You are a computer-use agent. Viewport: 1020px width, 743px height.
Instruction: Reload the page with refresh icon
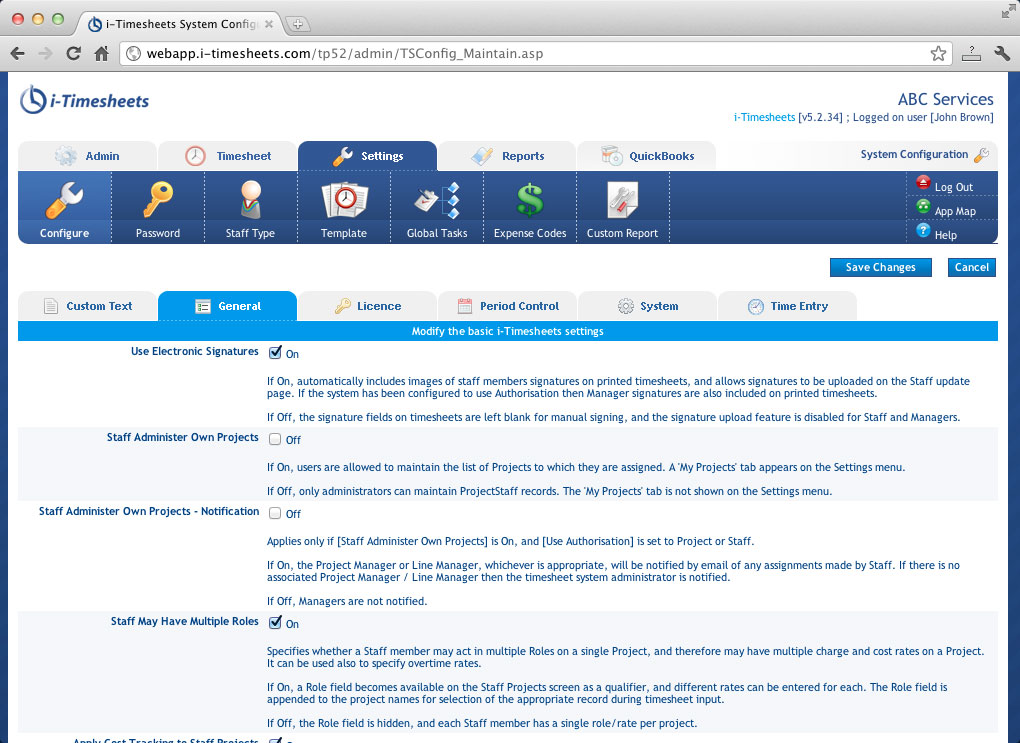[x=74, y=53]
